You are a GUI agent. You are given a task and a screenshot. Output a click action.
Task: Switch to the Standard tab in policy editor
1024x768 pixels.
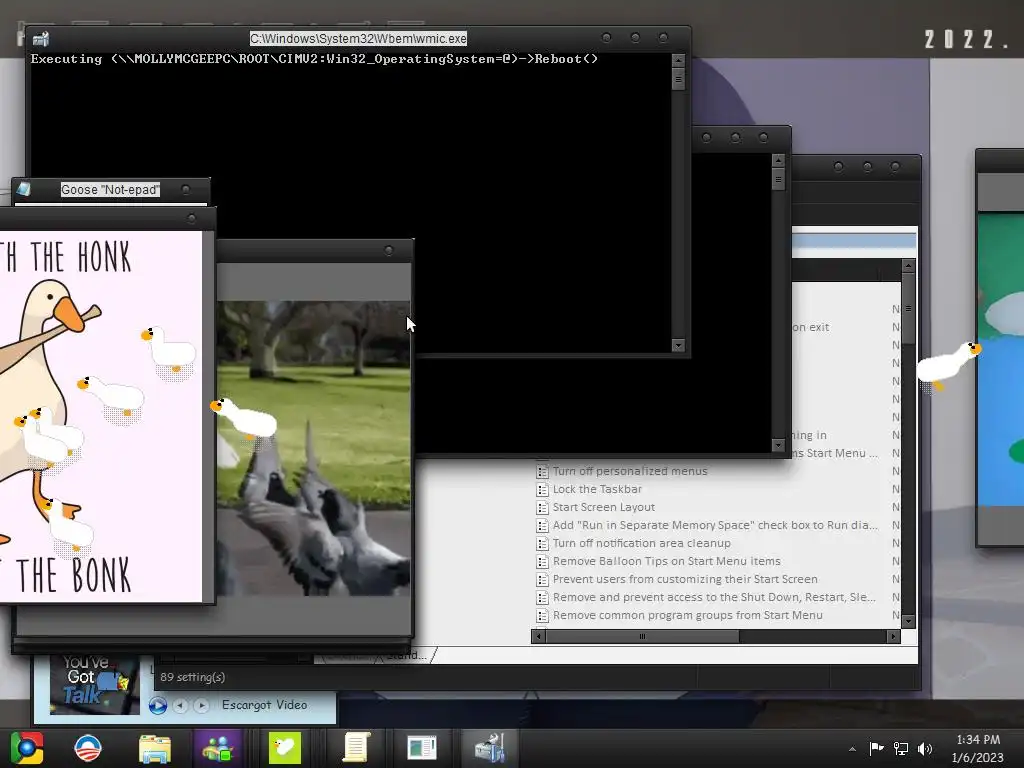click(x=408, y=656)
